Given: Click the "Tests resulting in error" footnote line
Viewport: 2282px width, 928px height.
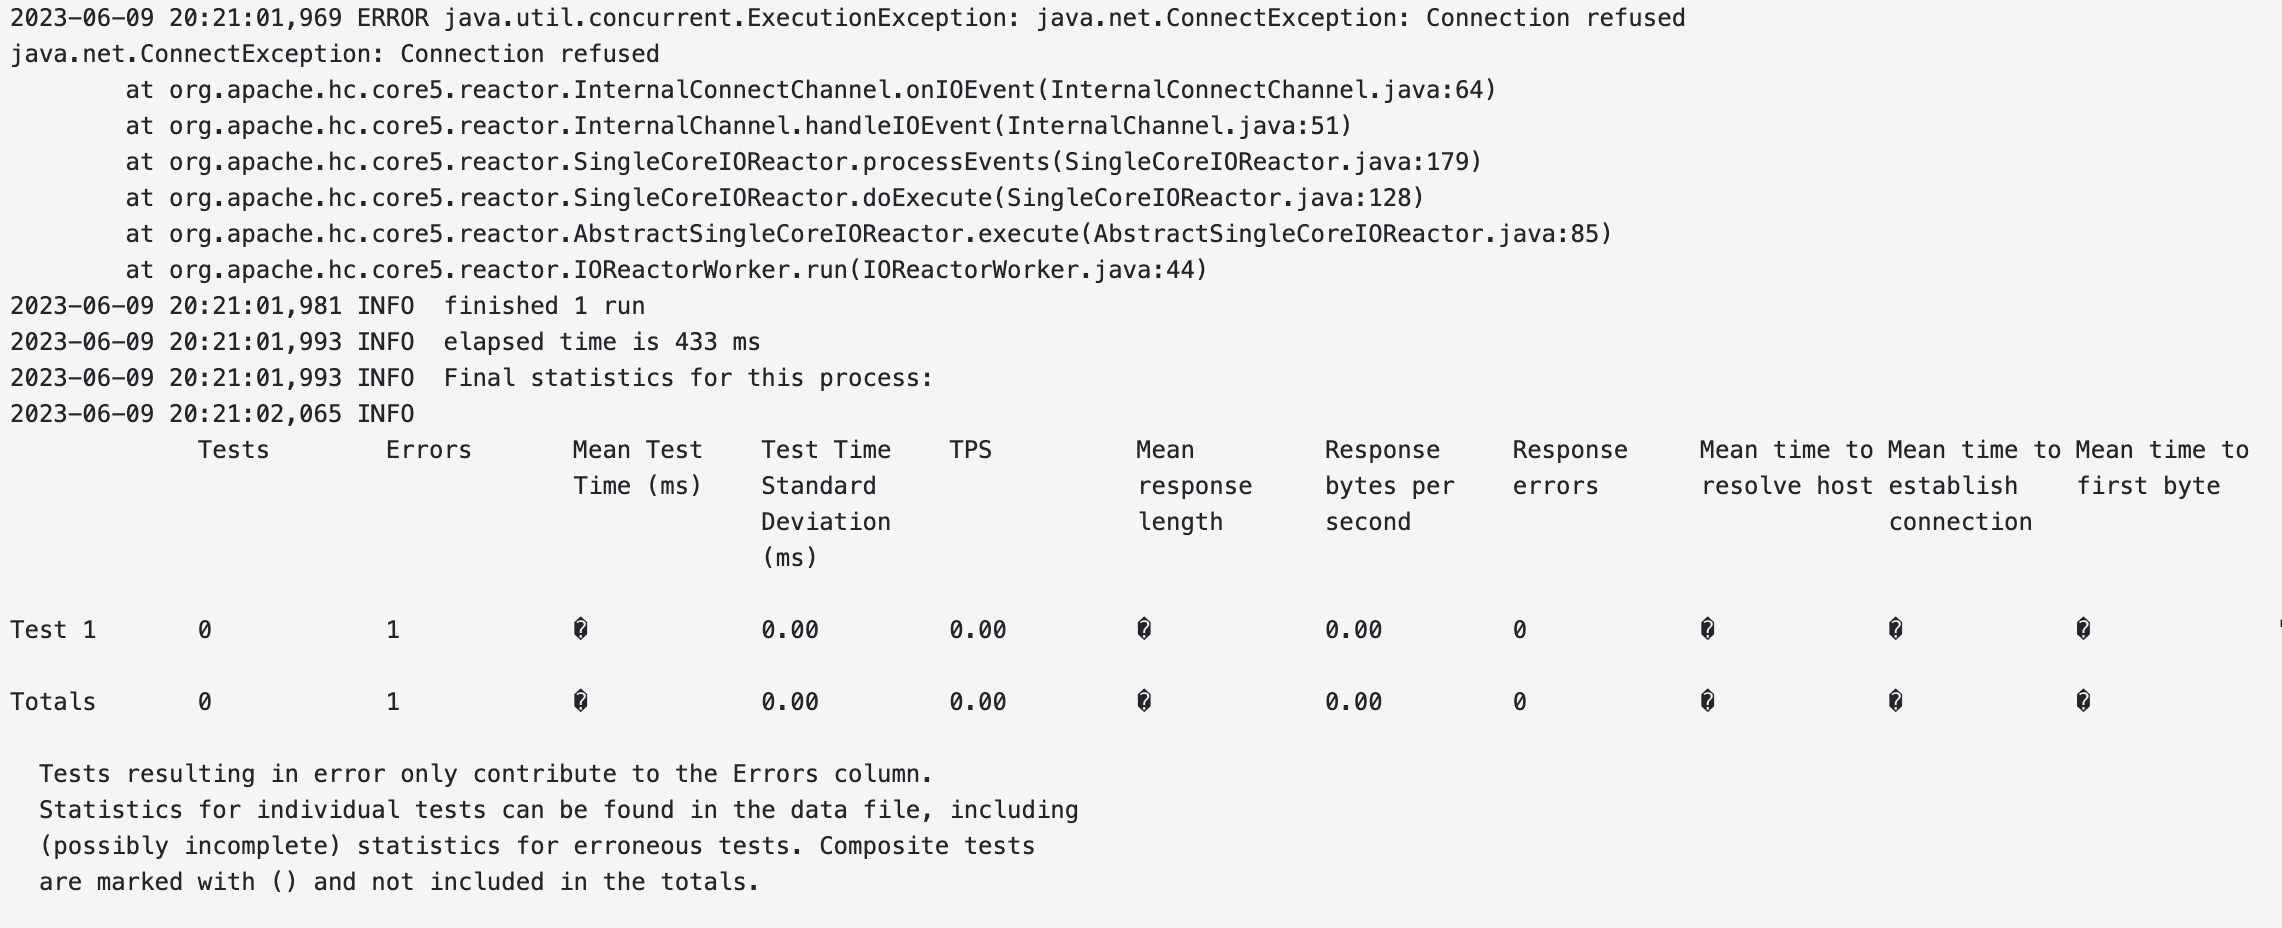Looking at the screenshot, I should pos(485,774).
